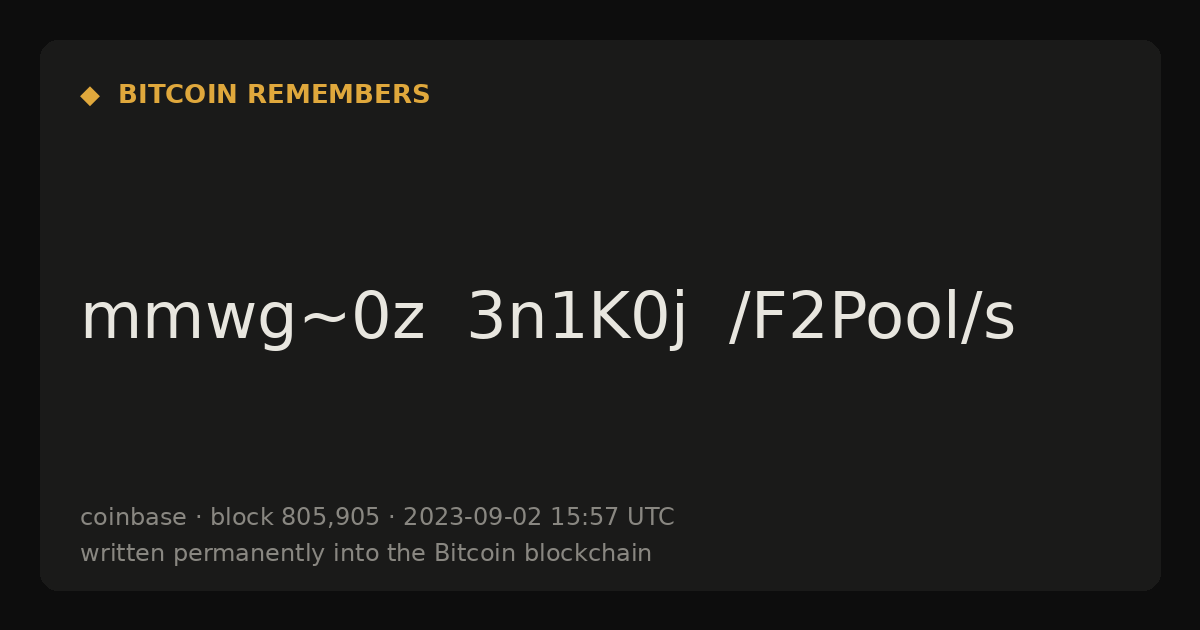Select the written permanently caption line
The image size is (1200, 630).
[366, 553]
